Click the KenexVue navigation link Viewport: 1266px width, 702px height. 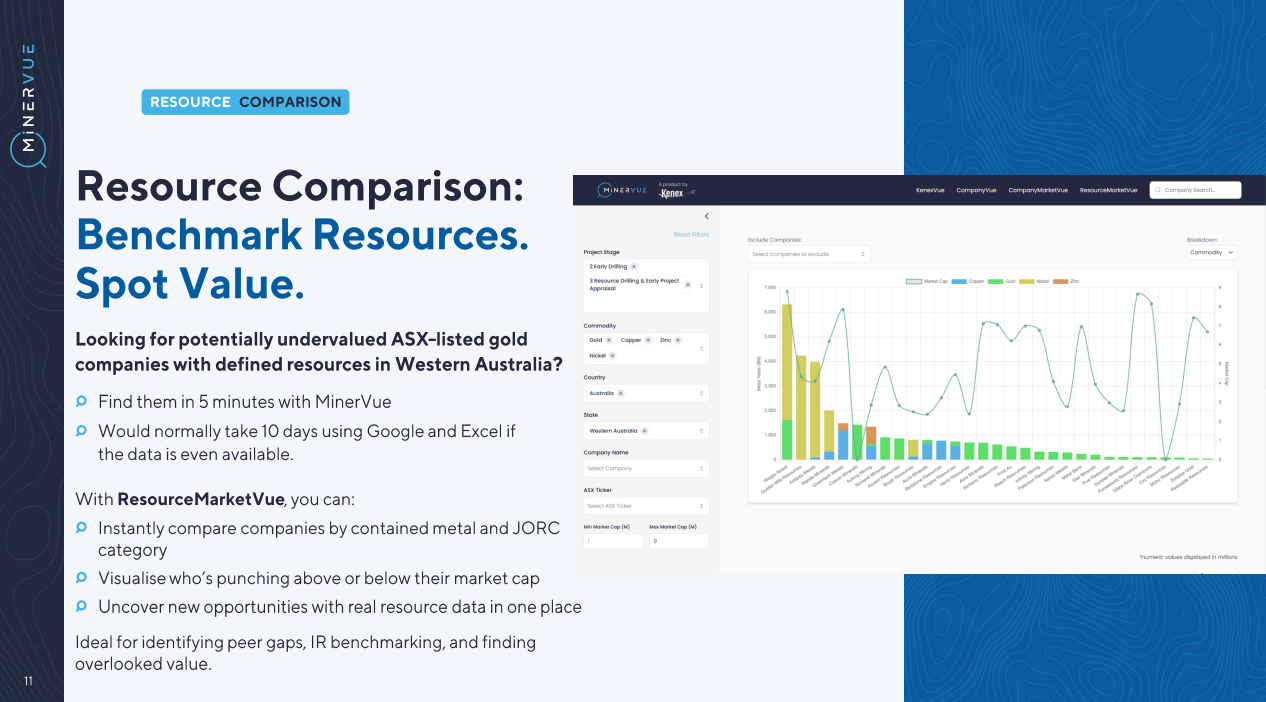[930, 190]
